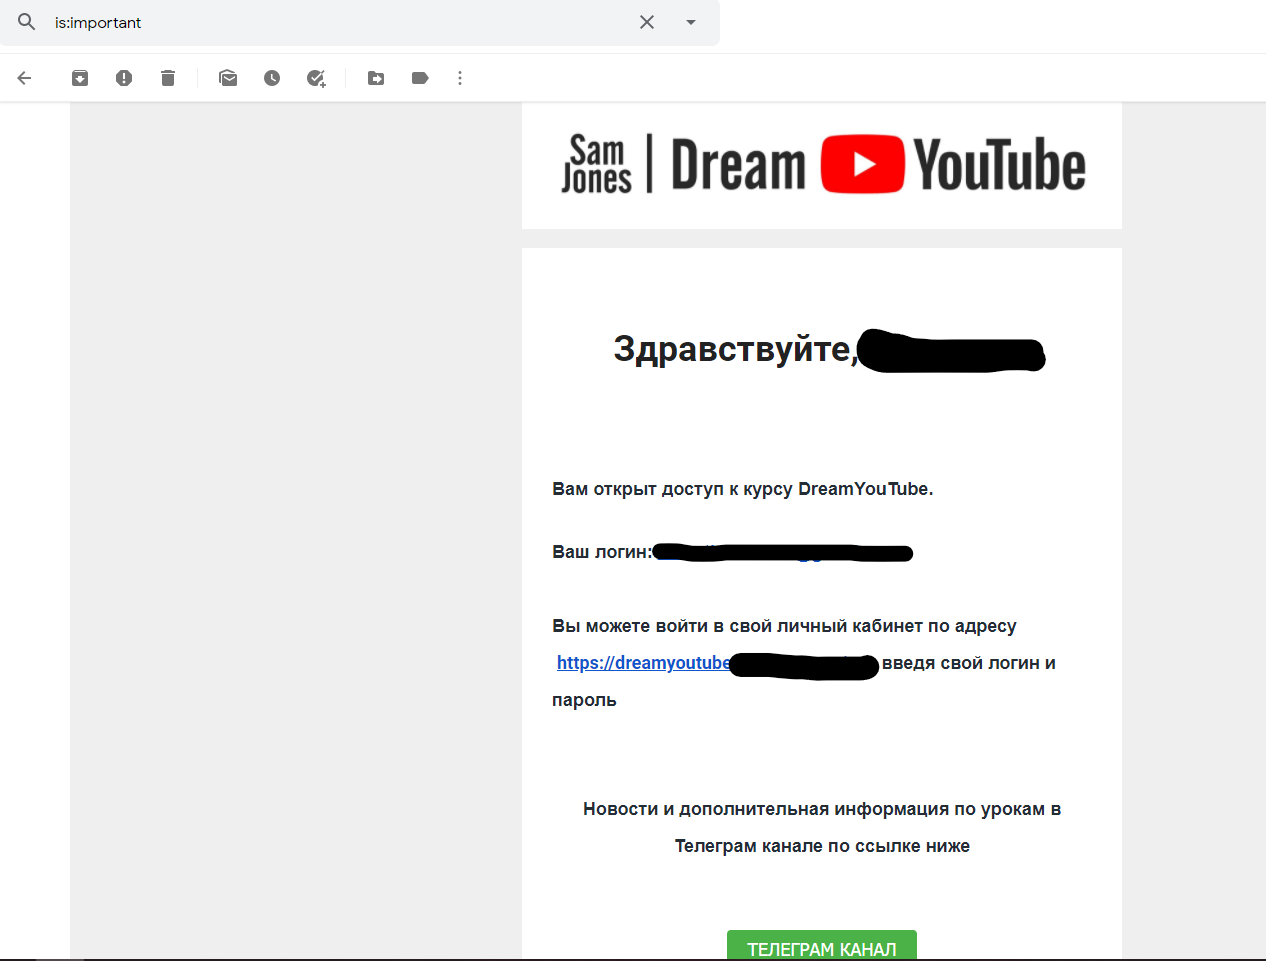Open the More options three-dot menu
This screenshot has height=961, width=1266.
[x=460, y=78]
